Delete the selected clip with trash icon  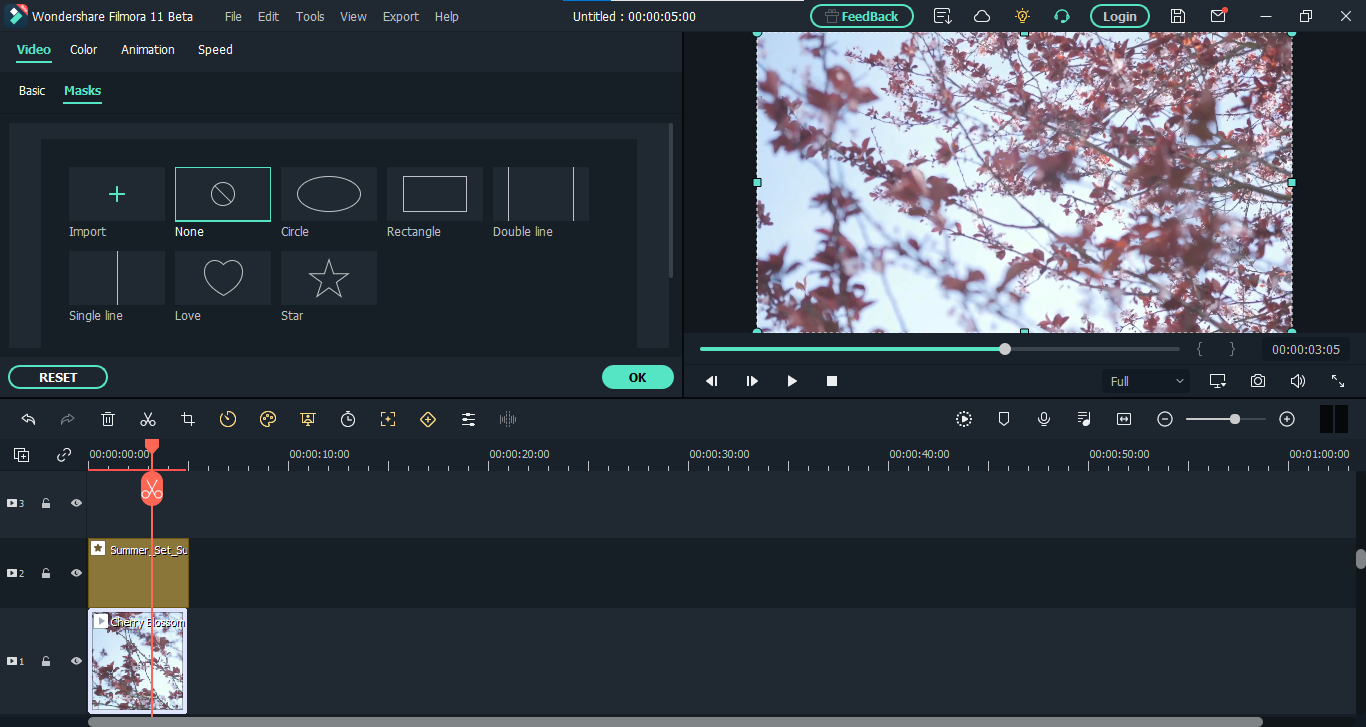coord(108,419)
